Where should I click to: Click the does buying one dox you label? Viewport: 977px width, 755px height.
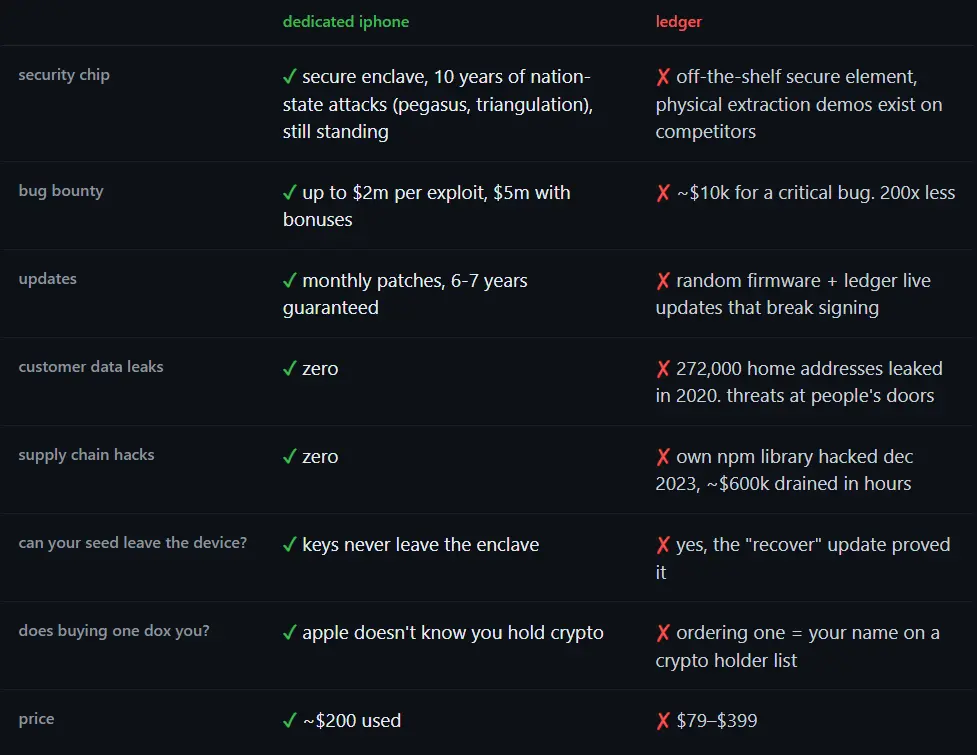pos(114,630)
